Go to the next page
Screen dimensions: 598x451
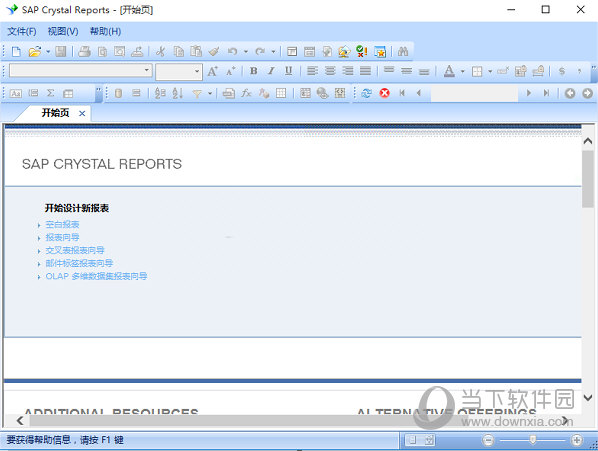tap(529, 93)
